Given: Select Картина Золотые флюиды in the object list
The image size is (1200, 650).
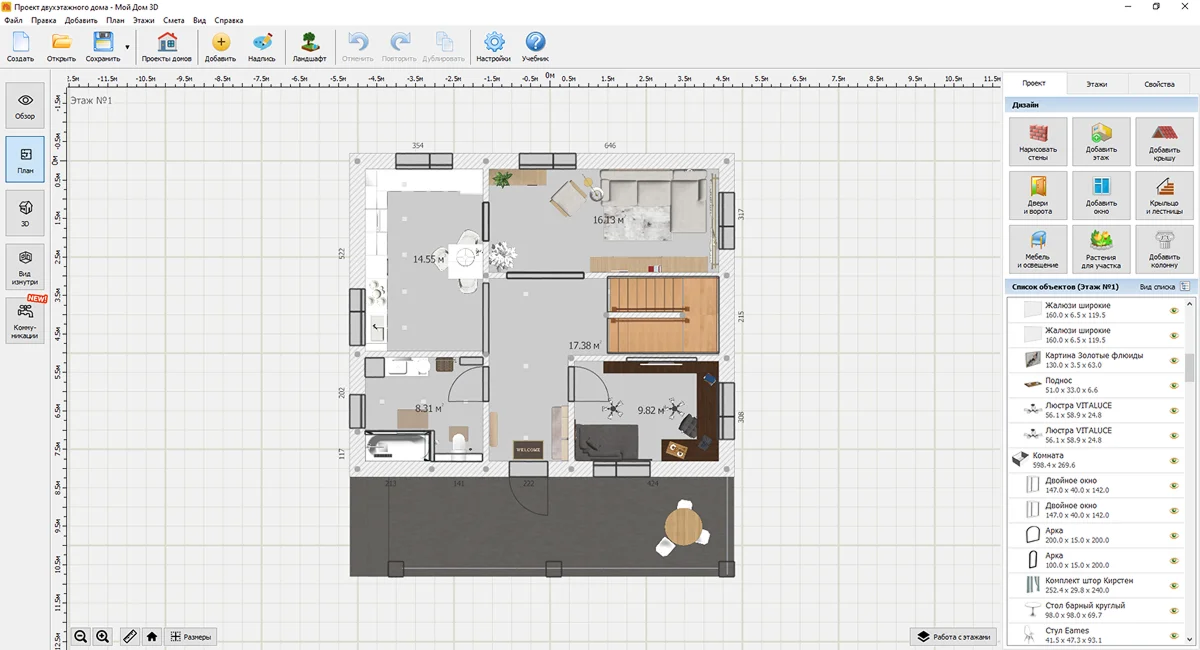Looking at the screenshot, I should tap(1095, 360).
